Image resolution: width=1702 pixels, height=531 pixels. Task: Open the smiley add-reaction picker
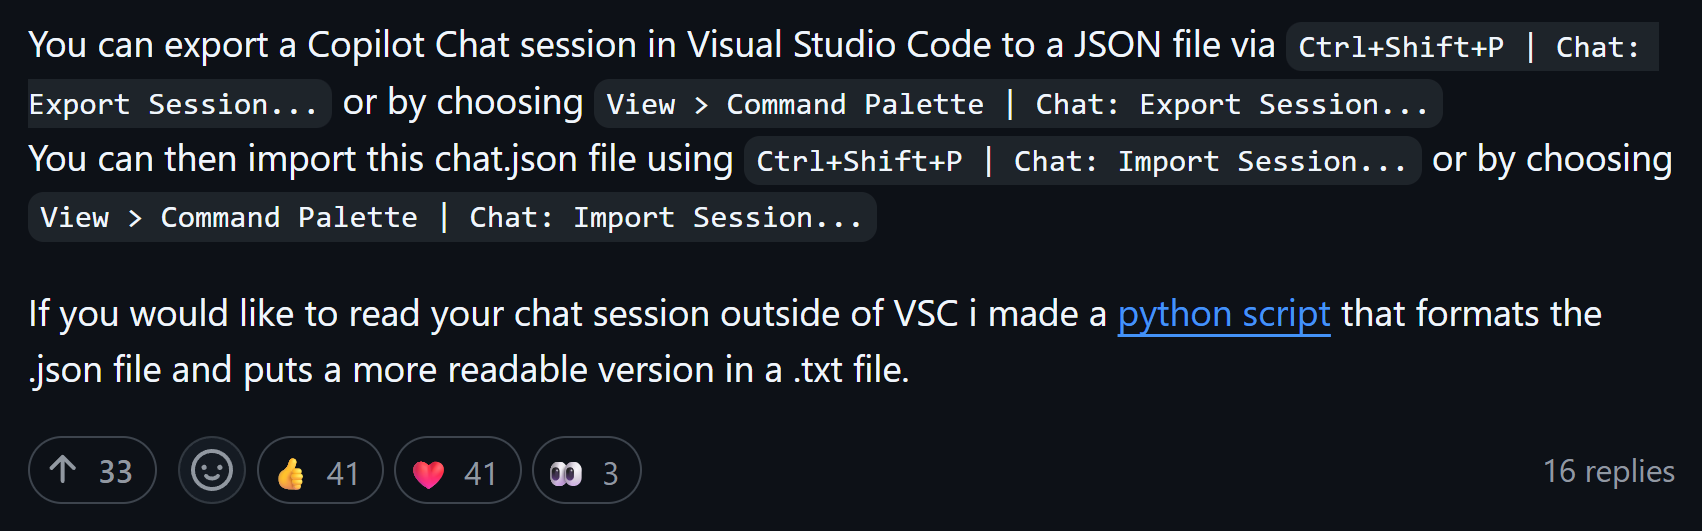click(212, 471)
